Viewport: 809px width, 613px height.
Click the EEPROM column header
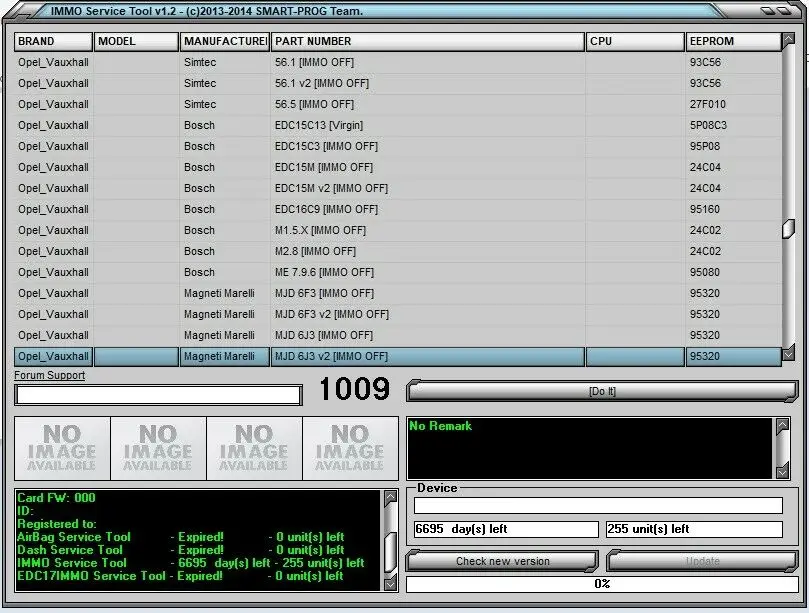tap(733, 41)
